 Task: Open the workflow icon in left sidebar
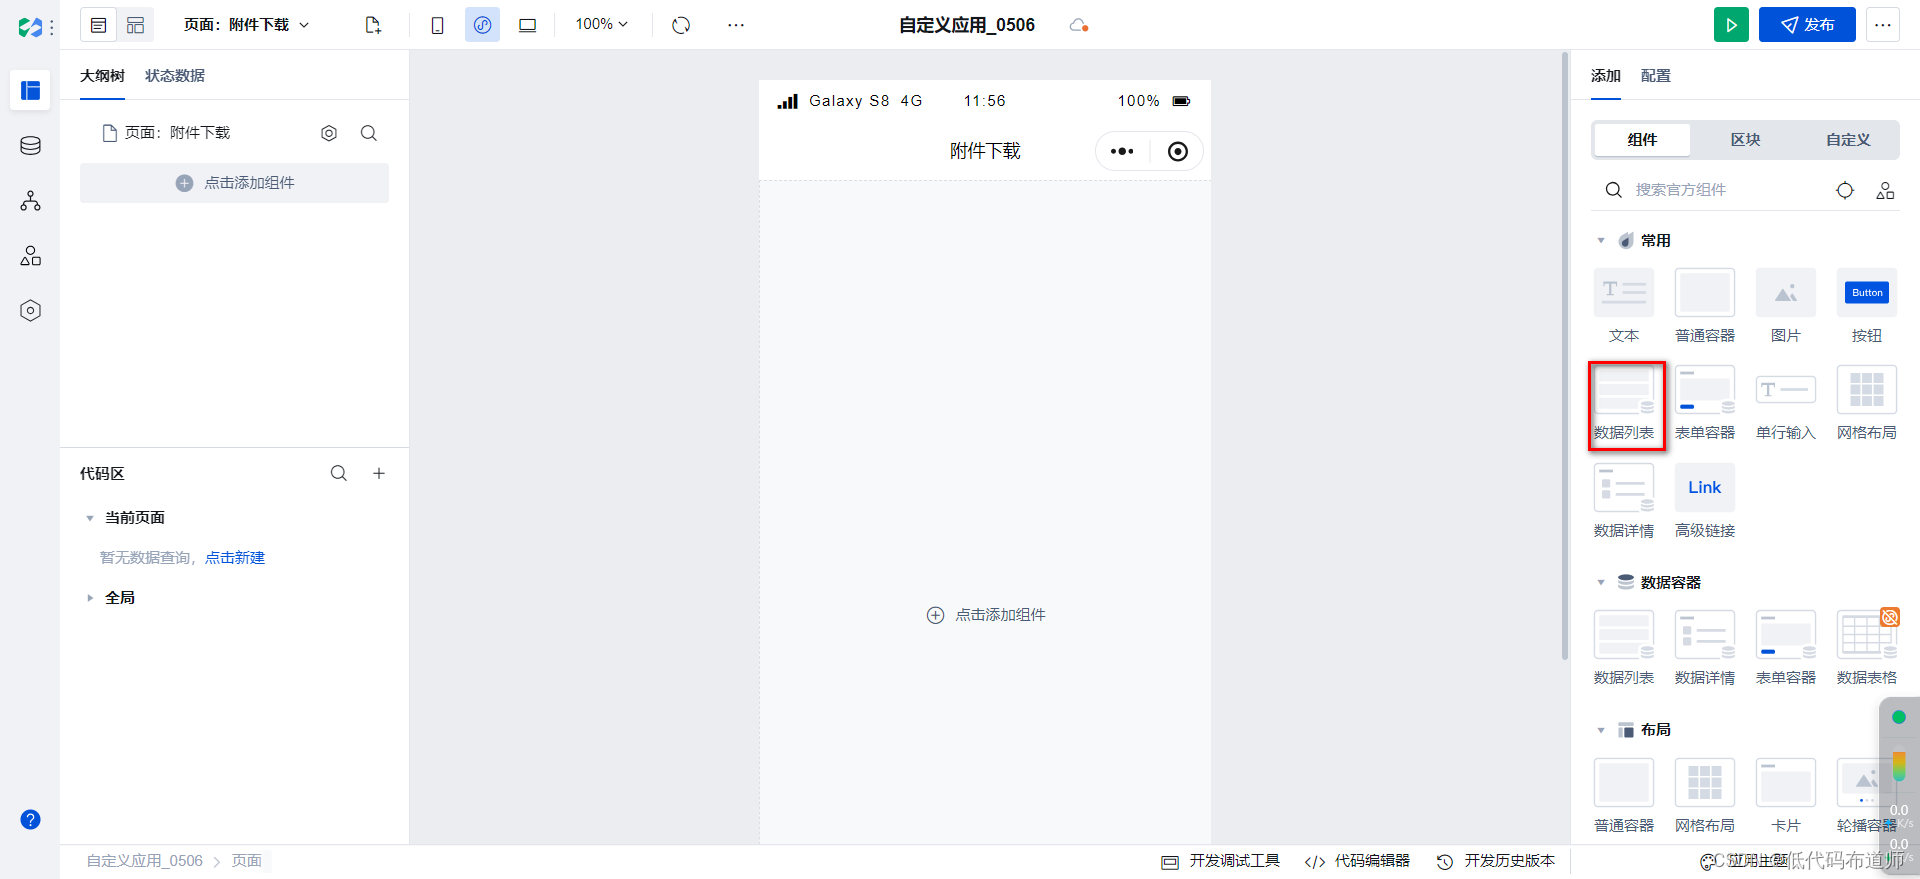(30, 201)
